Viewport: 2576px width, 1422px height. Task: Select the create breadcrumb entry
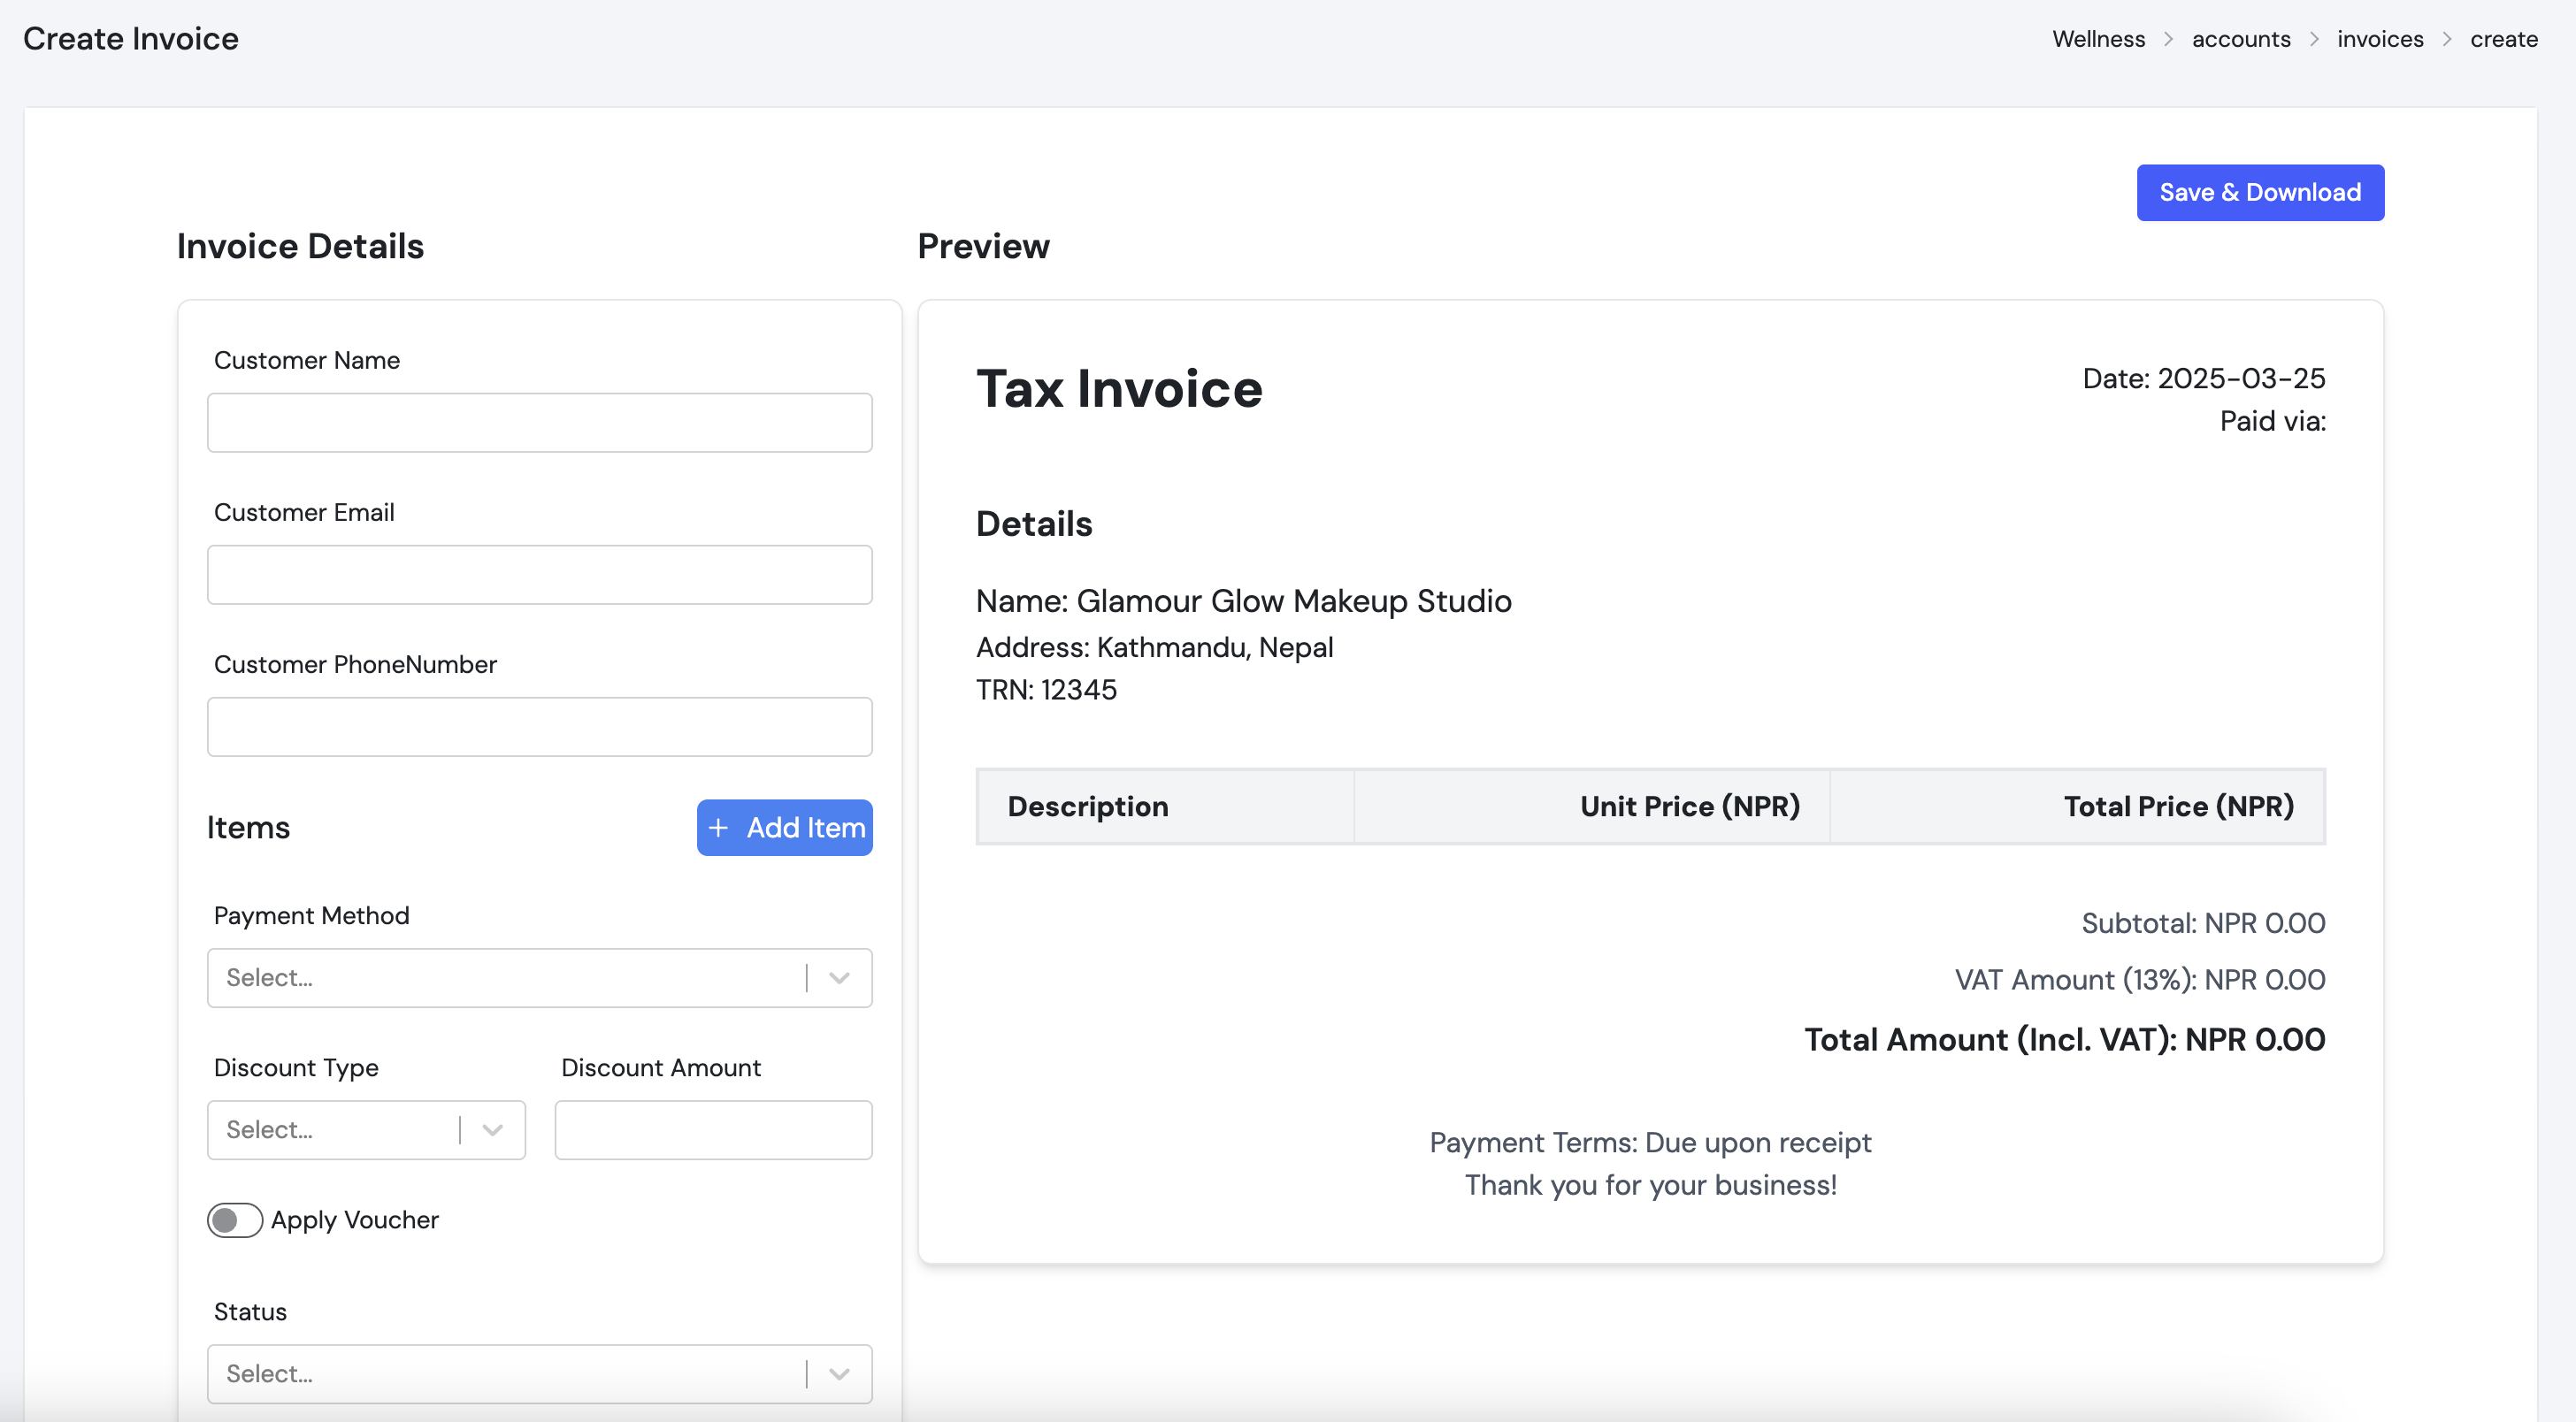click(2504, 39)
